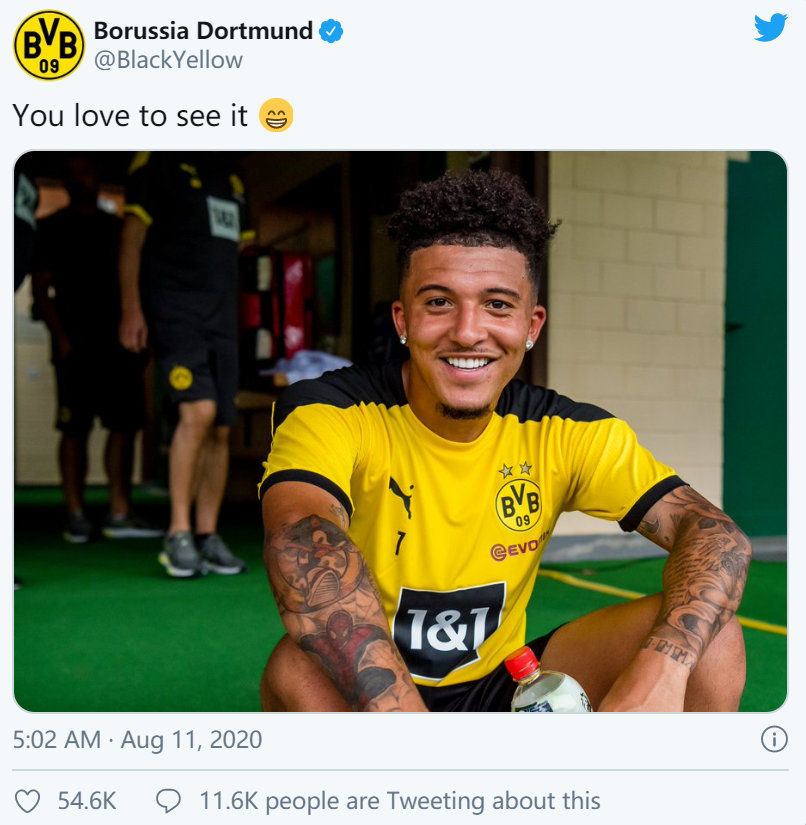Click the grinning emoji in the tweet

[276, 115]
